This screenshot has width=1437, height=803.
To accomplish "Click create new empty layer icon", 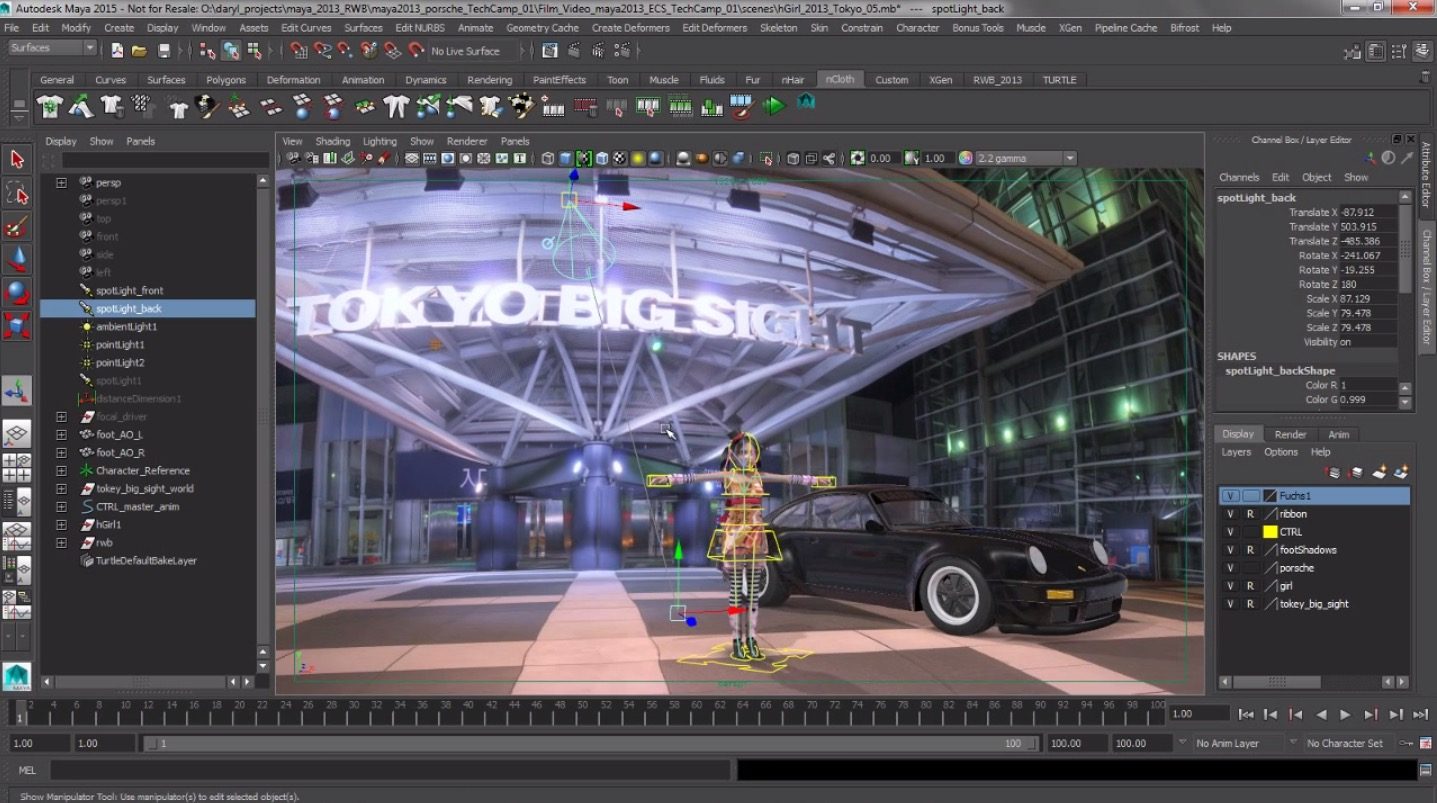I will [1379, 472].
